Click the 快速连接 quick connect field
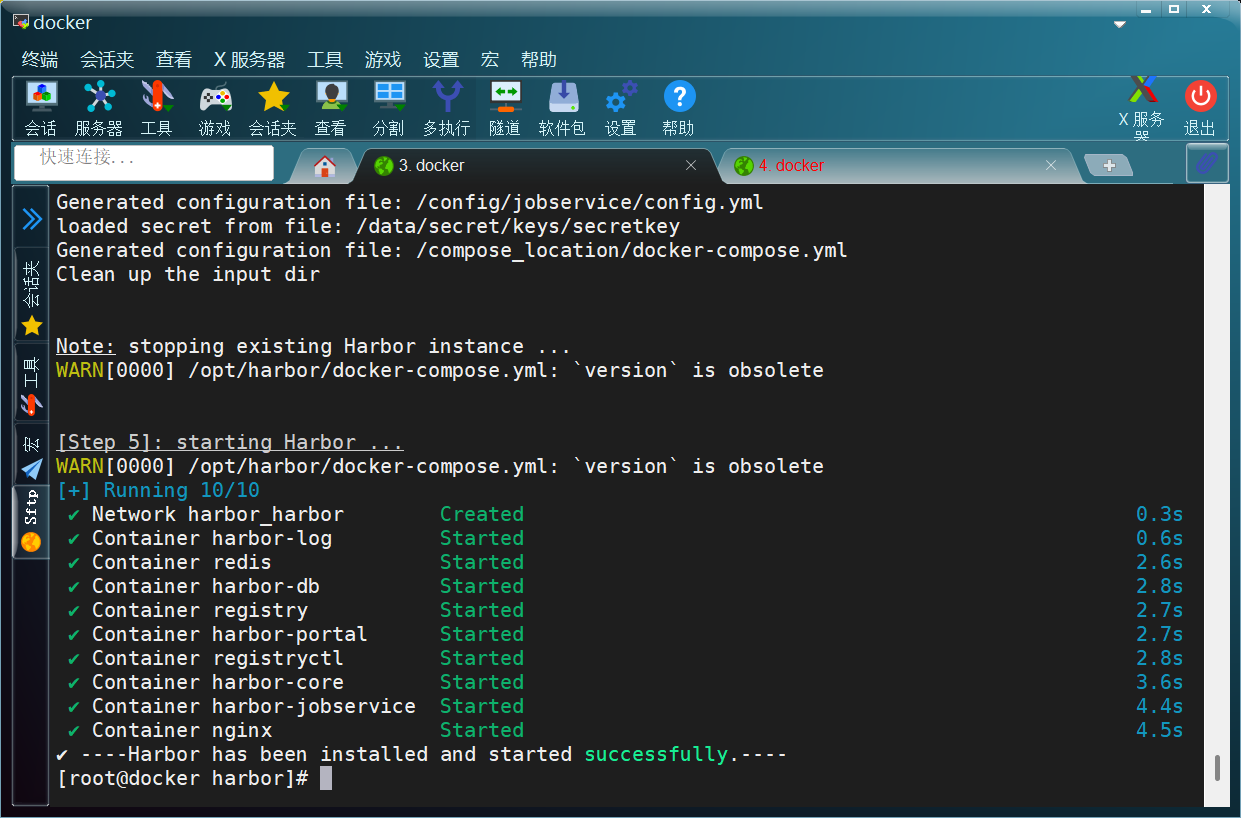1241x818 pixels. [x=144, y=162]
